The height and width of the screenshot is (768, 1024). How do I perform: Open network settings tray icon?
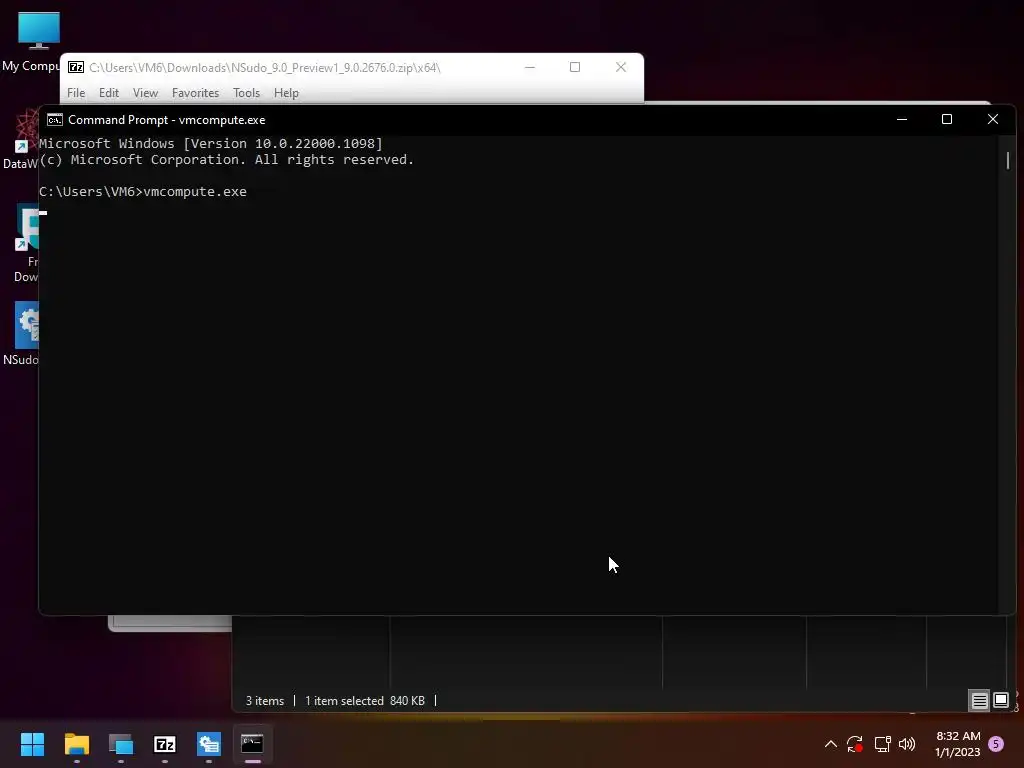(882, 744)
